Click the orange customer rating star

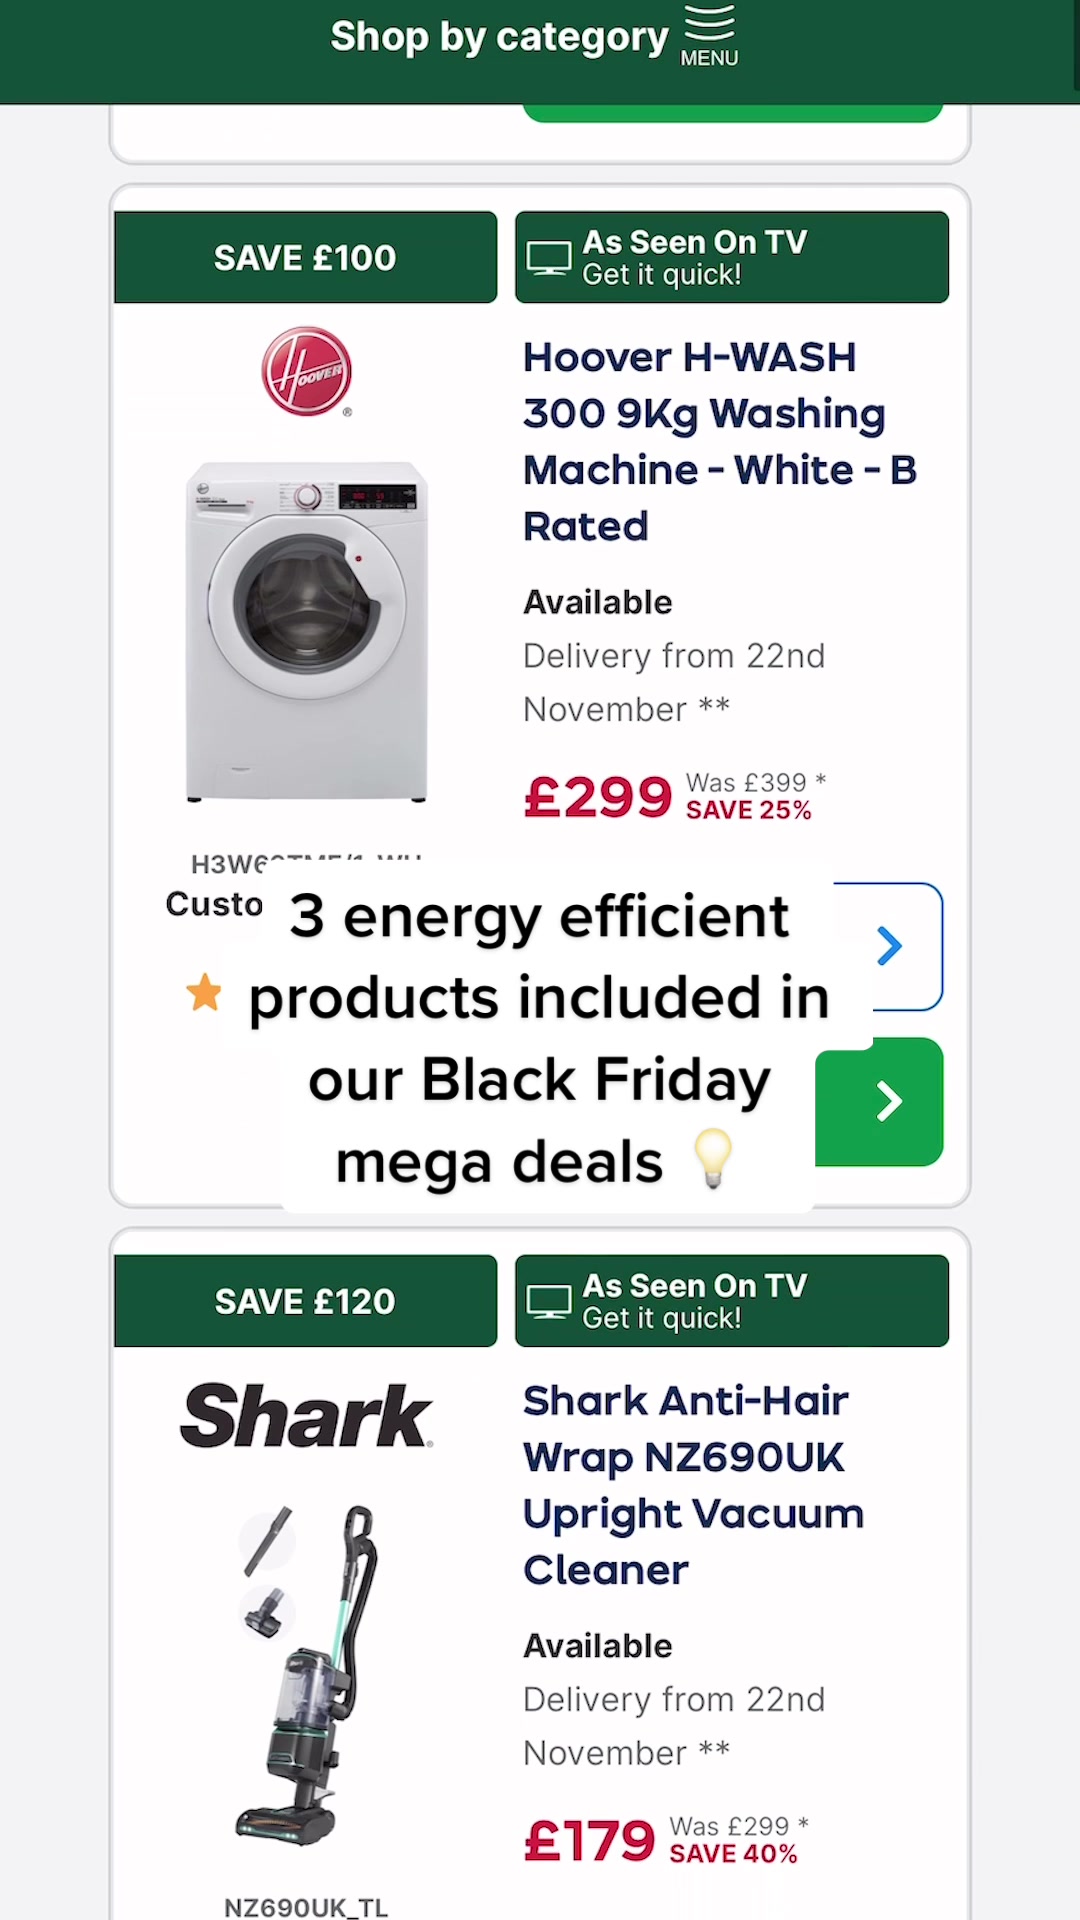204,992
